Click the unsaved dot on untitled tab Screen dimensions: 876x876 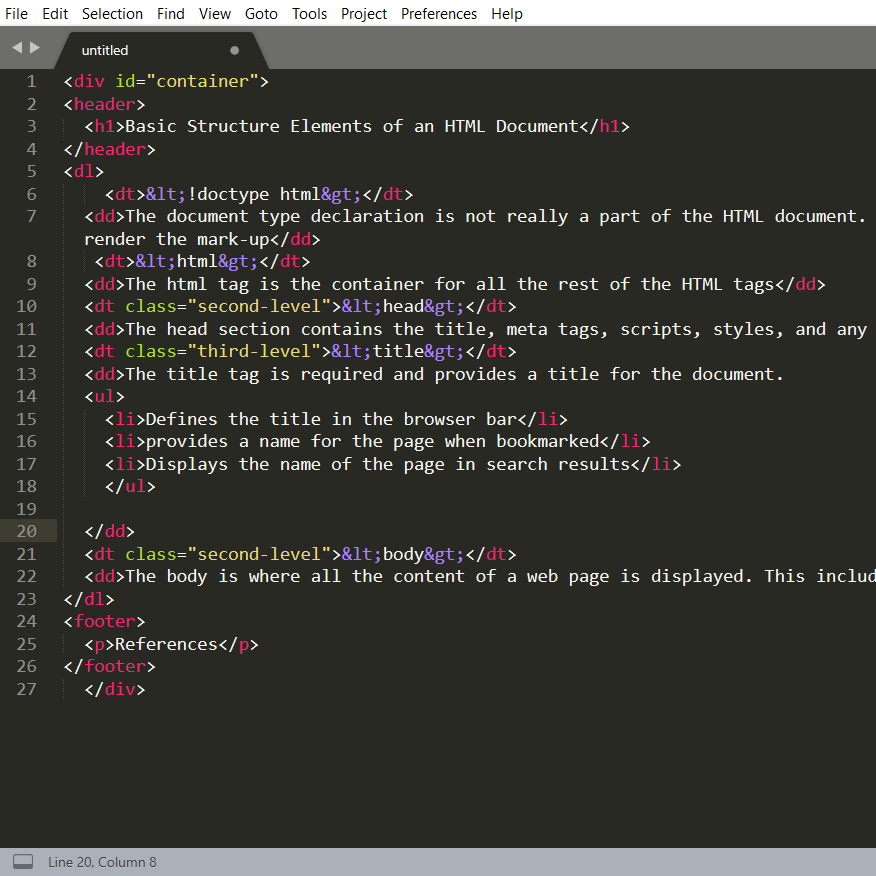tap(235, 50)
